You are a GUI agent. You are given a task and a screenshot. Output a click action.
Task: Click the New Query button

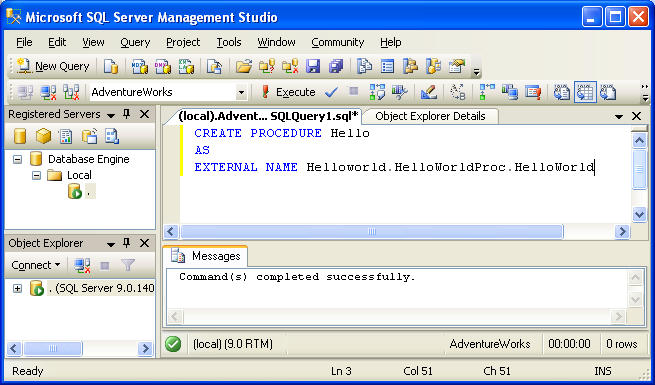53,66
